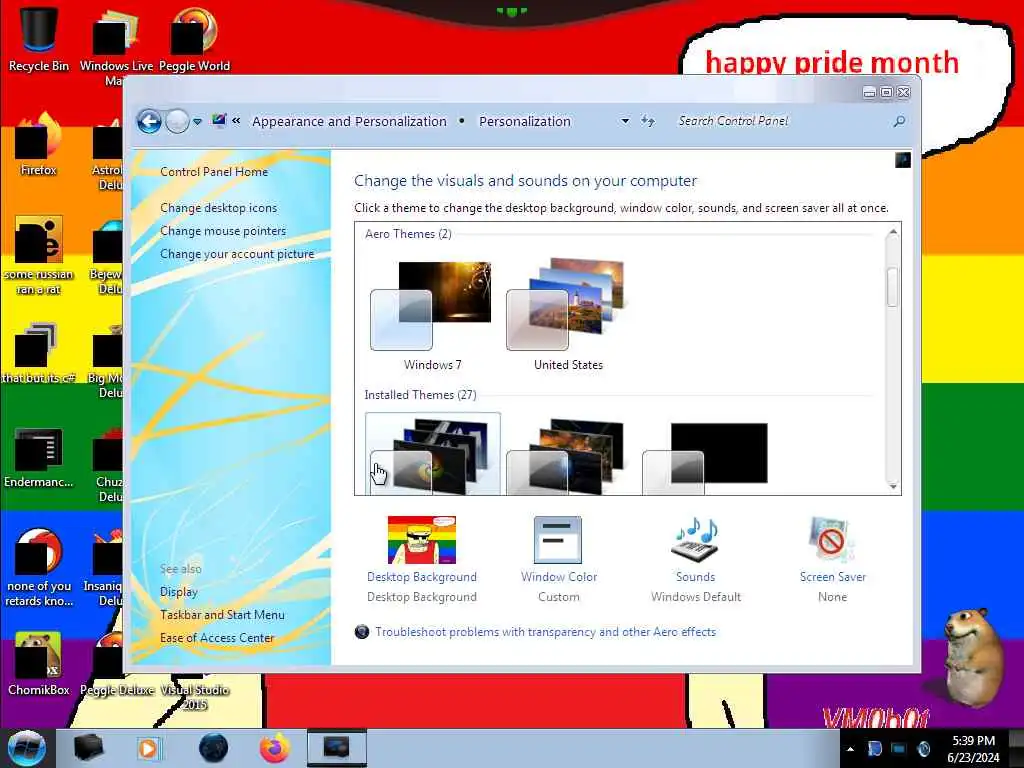
Task: Open the Windows Start orb
Action: point(26,748)
